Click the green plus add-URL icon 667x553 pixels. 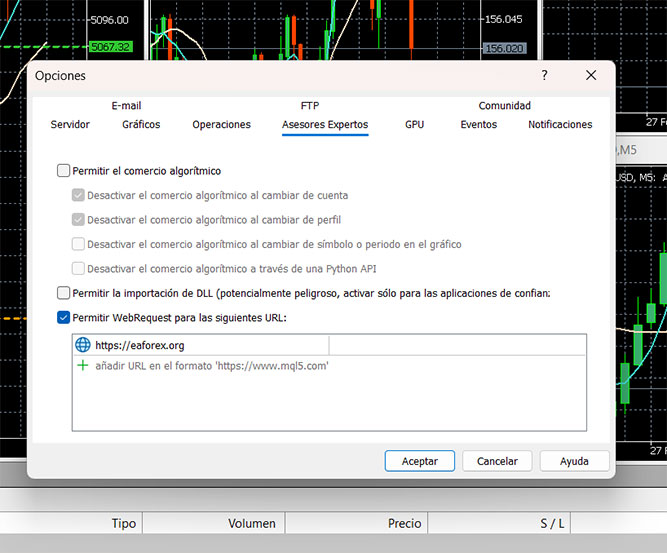83,366
